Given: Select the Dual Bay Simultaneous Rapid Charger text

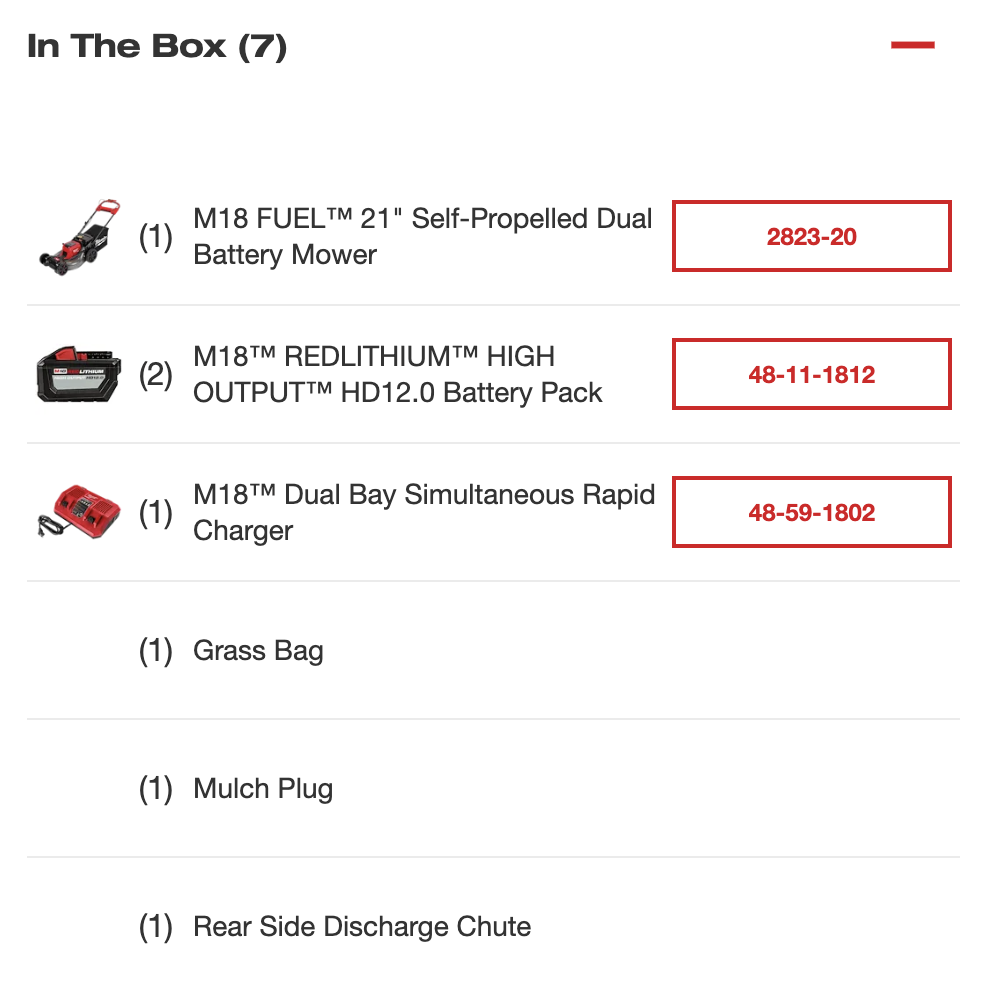Looking at the screenshot, I should coord(424,512).
